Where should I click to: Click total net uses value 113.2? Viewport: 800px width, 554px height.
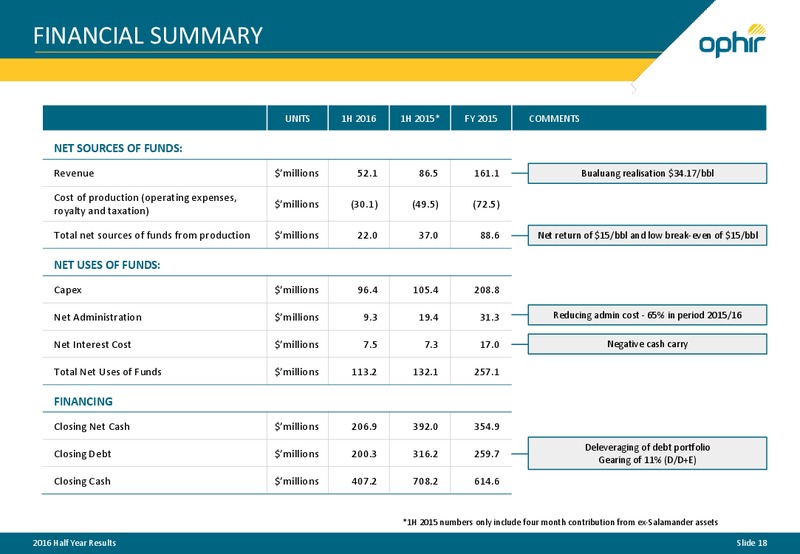[364, 372]
